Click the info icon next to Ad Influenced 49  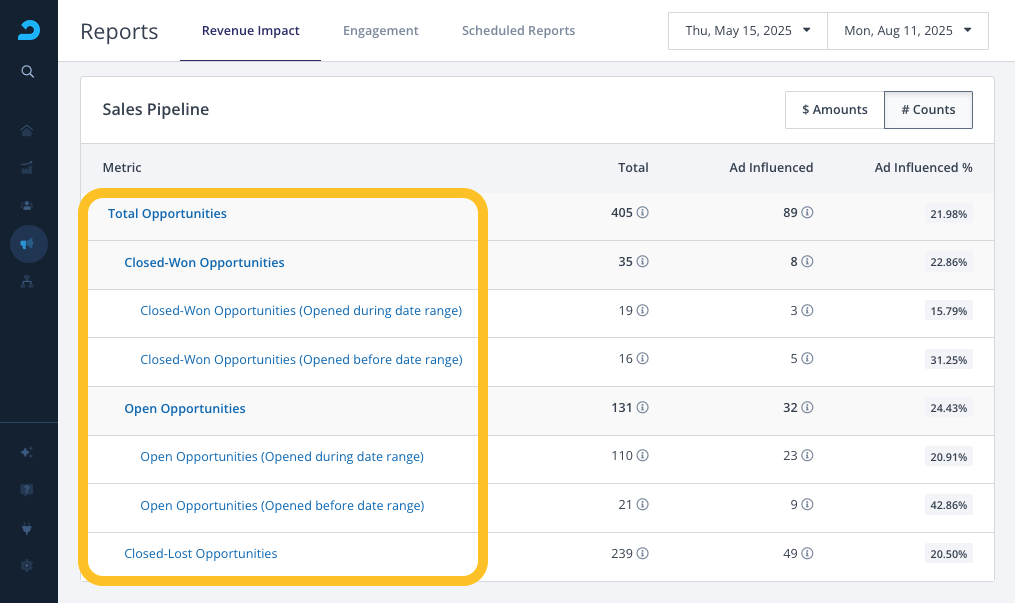point(807,553)
